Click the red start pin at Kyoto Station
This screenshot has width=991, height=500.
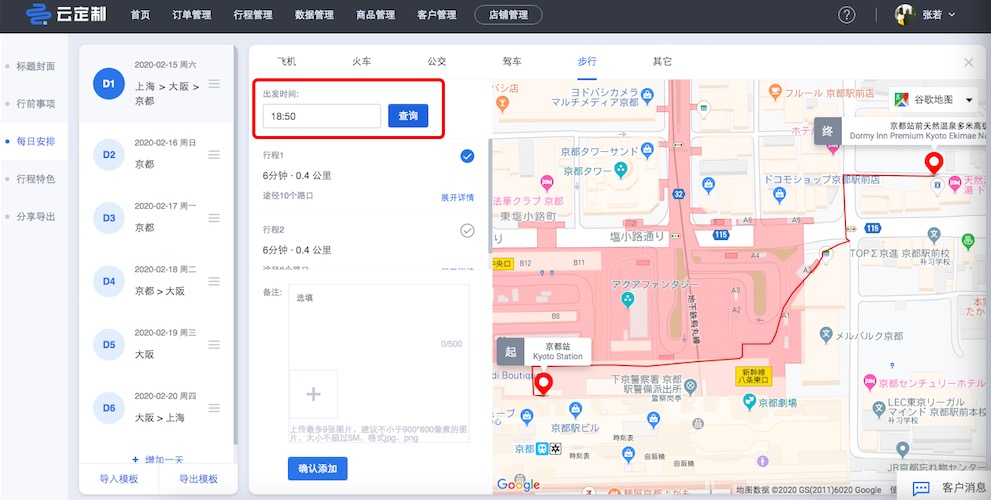tap(543, 383)
